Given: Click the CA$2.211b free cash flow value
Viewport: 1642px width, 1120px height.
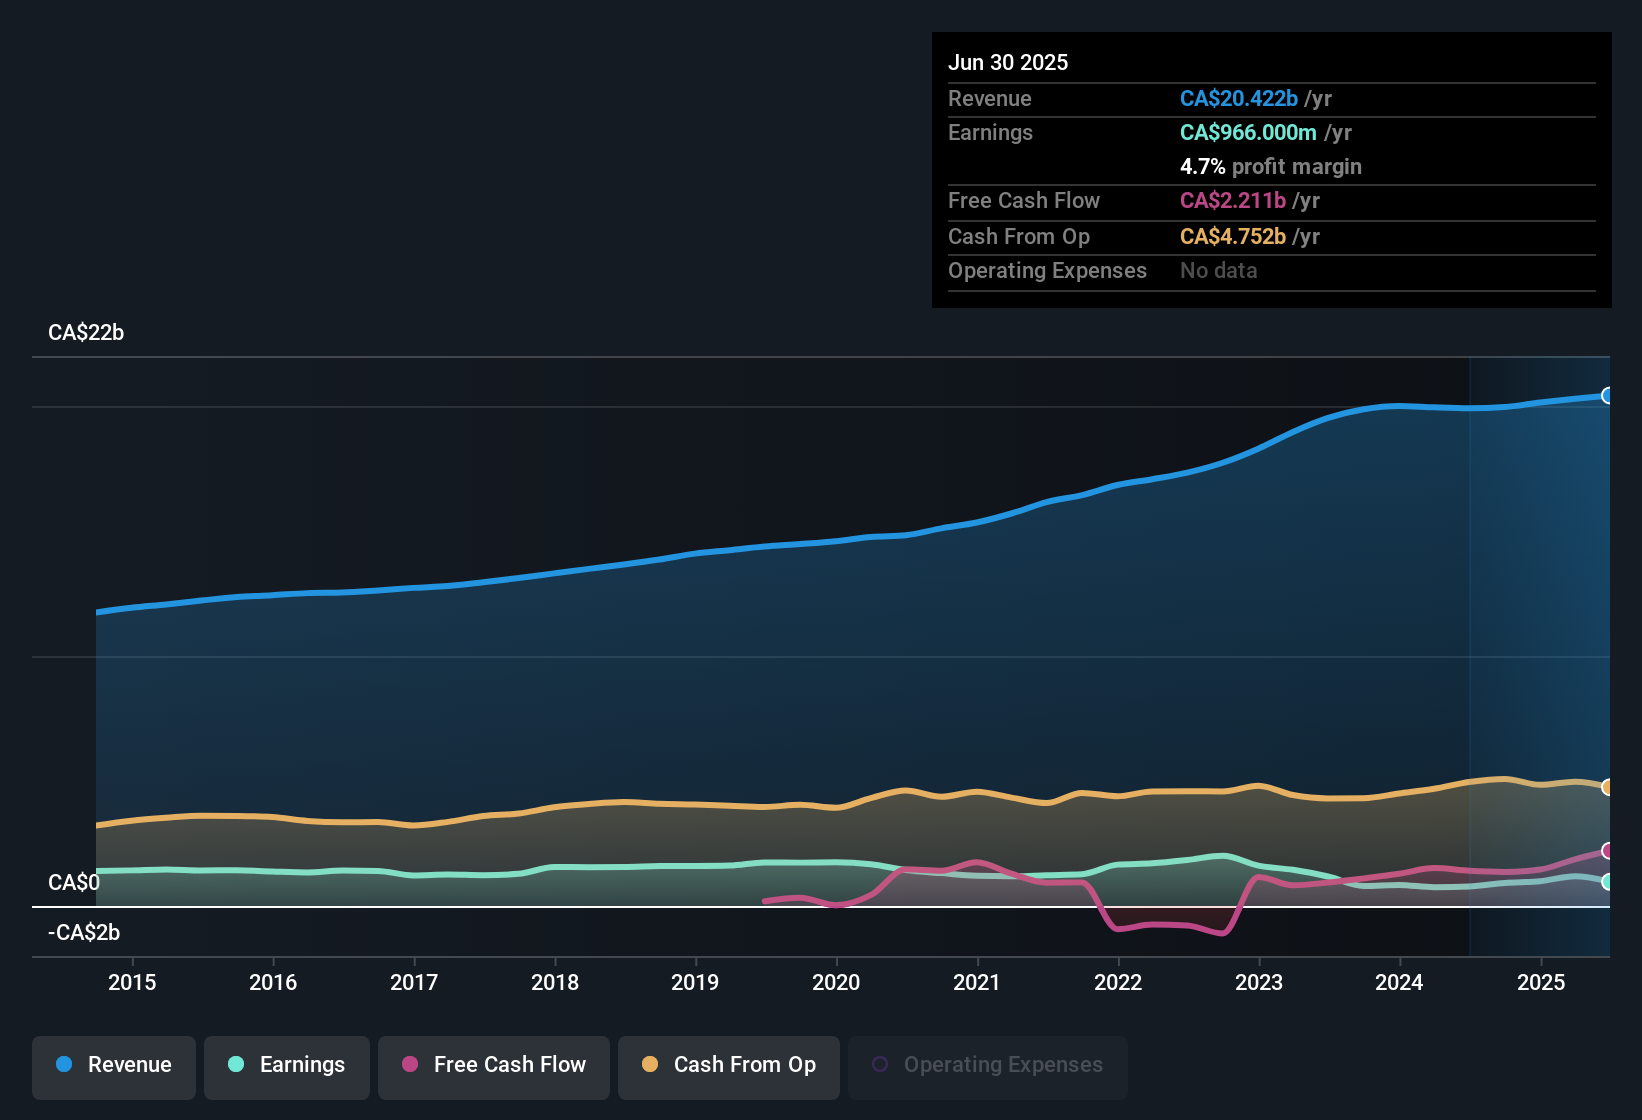Looking at the screenshot, I should (1232, 201).
